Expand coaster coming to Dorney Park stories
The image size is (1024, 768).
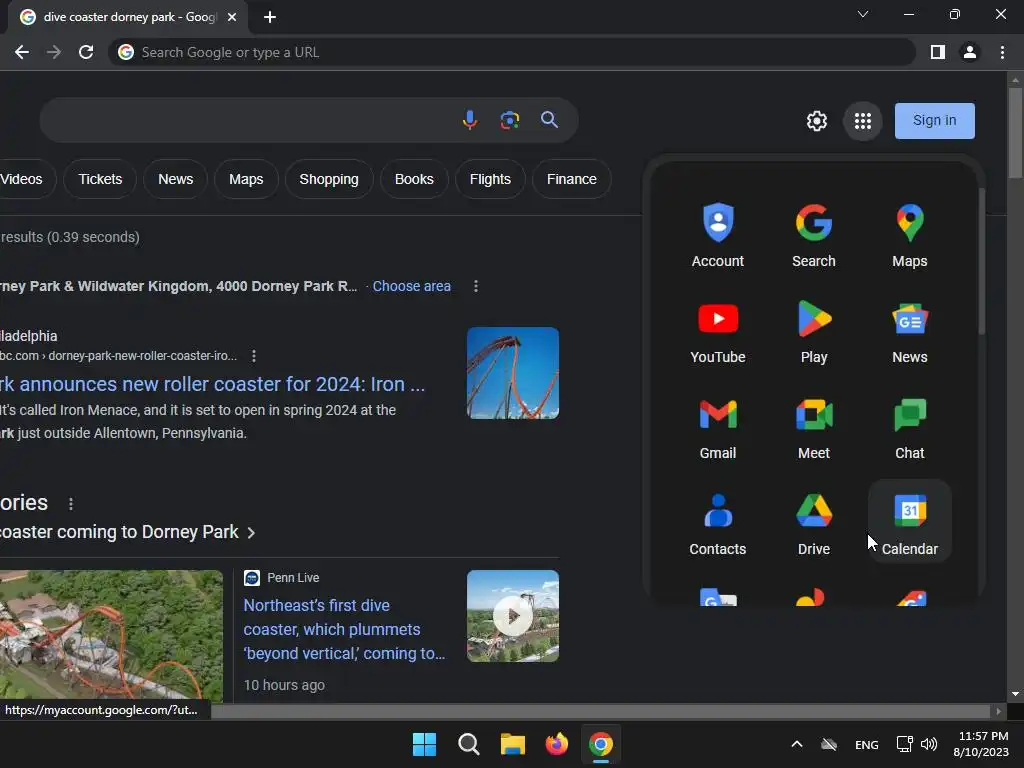pyautogui.click(x=251, y=533)
